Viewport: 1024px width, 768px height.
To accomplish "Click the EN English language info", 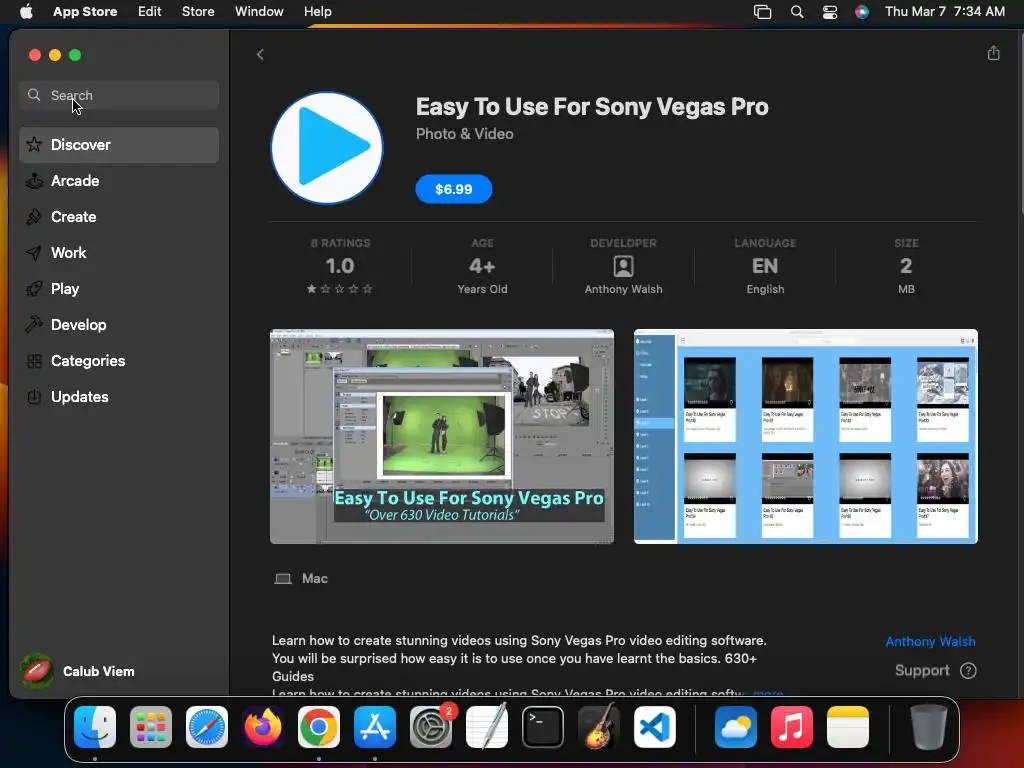I will pos(765,266).
